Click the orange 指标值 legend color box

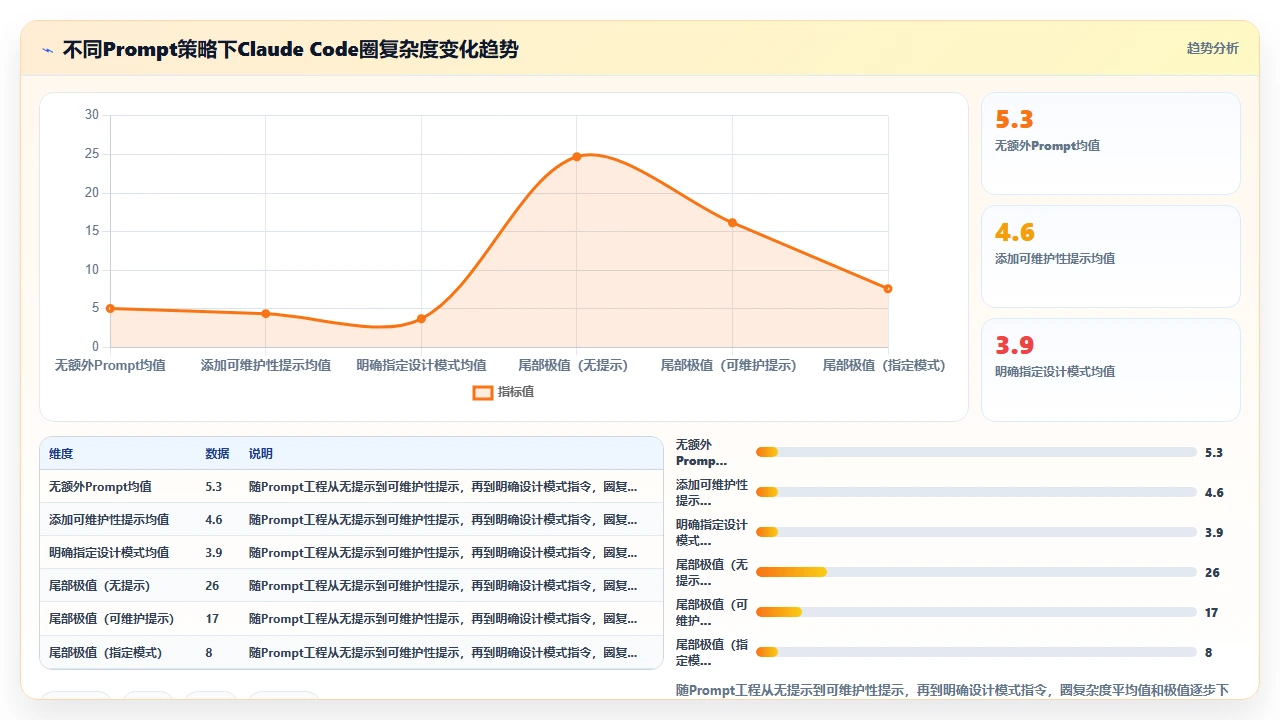pos(482,392)
